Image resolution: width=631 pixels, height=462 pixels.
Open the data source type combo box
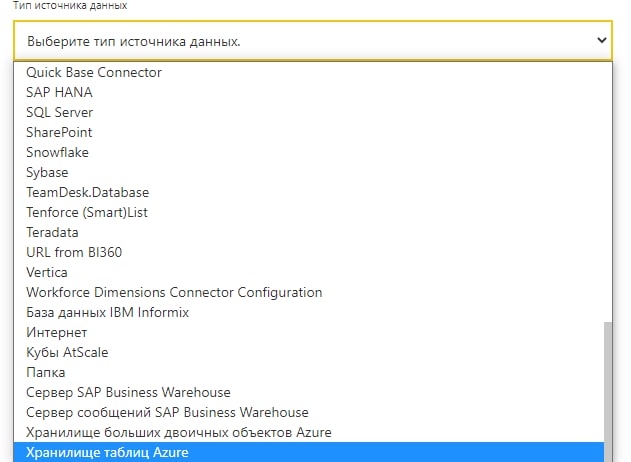pos(313,41)
